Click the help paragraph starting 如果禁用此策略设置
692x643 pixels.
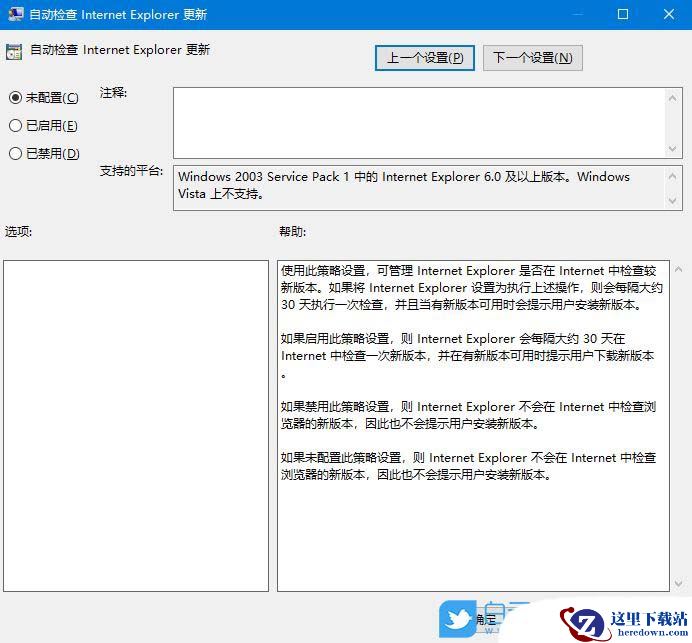[468, 415]
